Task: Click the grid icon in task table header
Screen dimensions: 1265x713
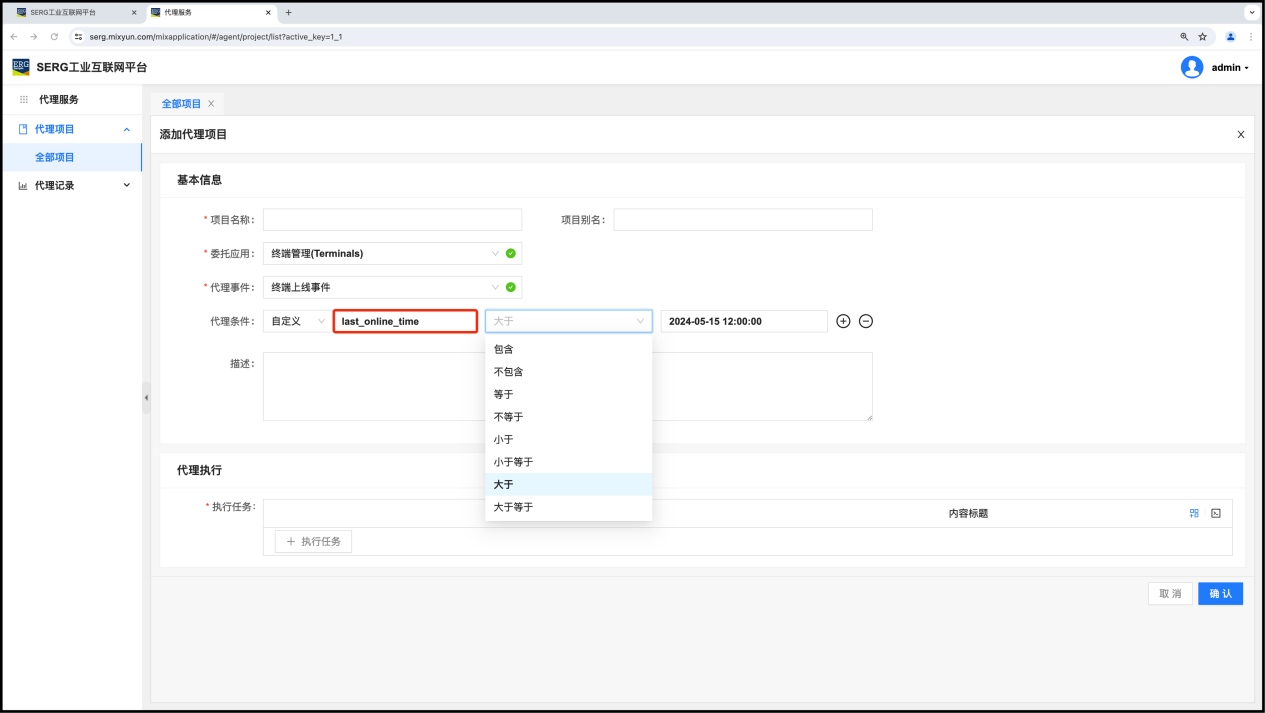Action: tap(1194, 513)
